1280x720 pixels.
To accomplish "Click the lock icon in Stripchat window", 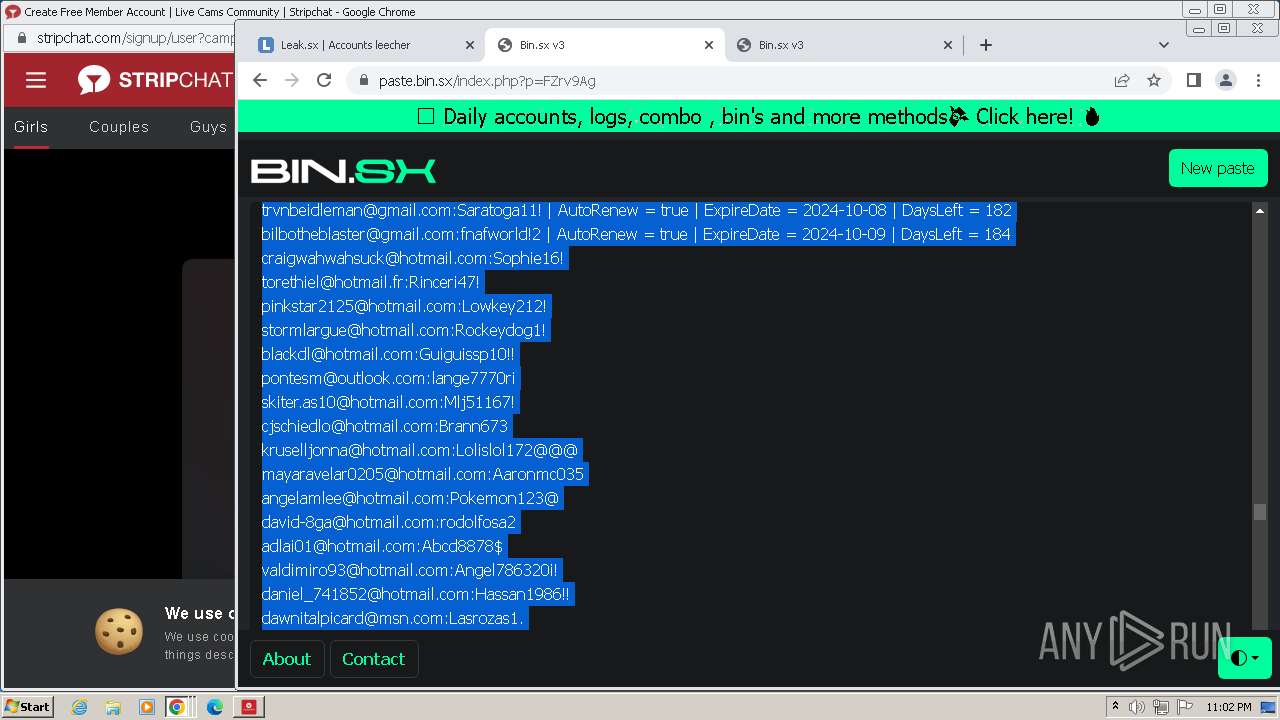I will pos(22,38).
